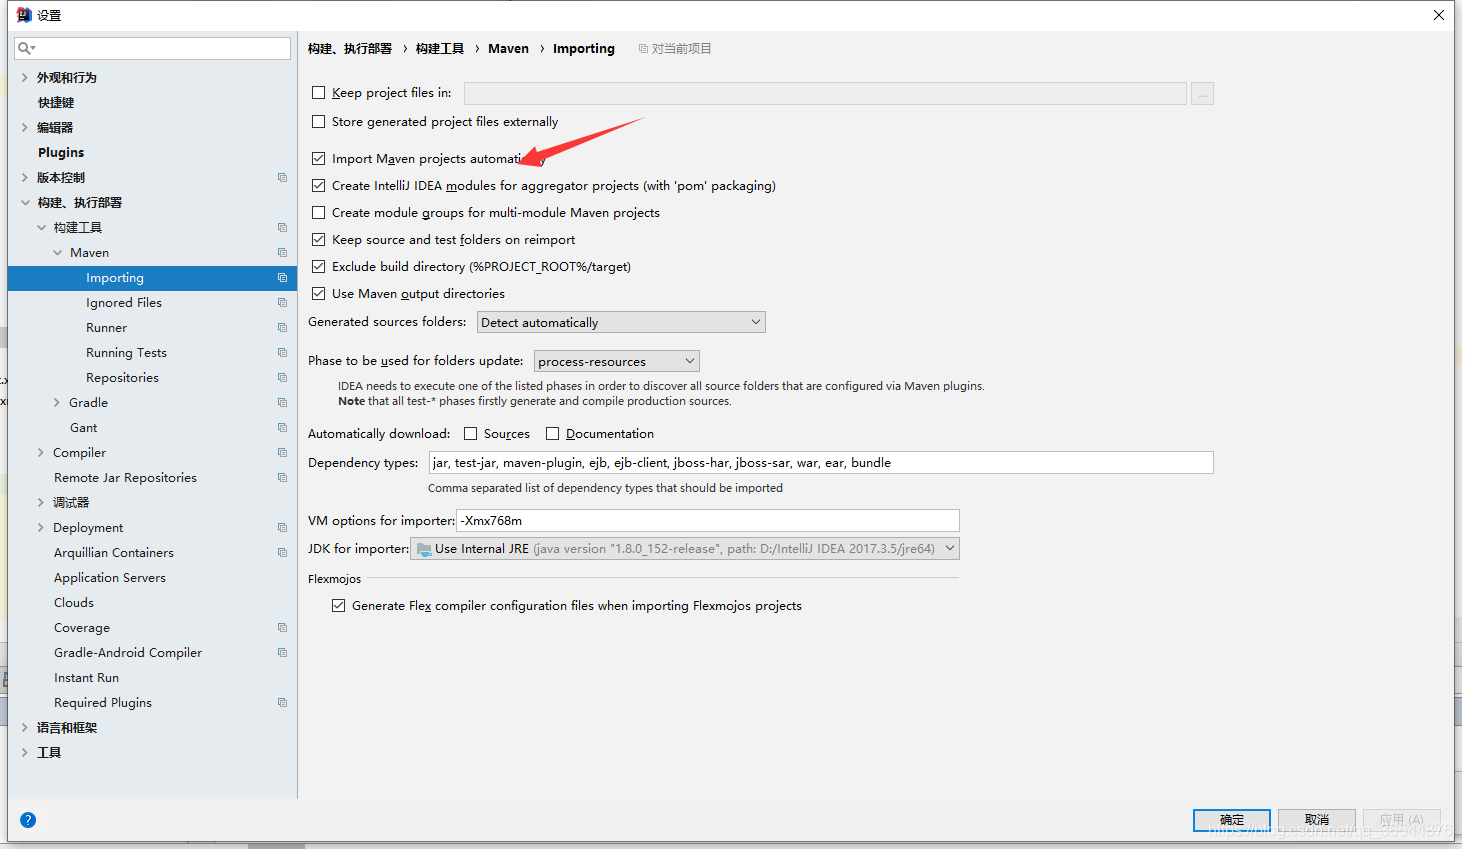Toggle Exclude build directory checkbox
Image resolution: width=1462 pixels, height=849 pixels.
319,267
